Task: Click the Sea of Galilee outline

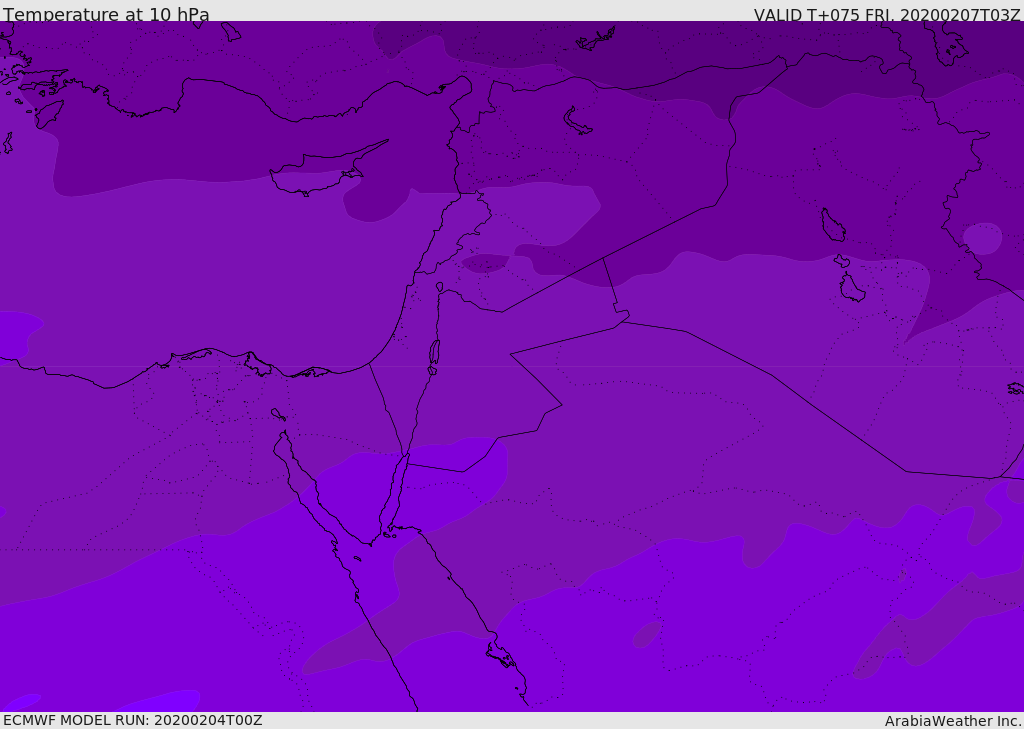Action: (x=440, y=287)
